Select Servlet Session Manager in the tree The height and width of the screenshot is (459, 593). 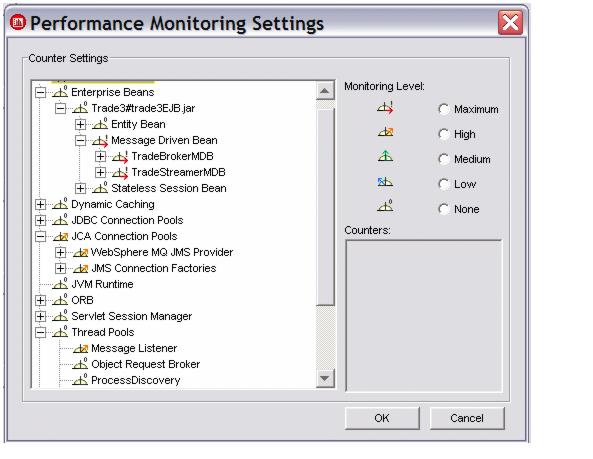[132, 316]
